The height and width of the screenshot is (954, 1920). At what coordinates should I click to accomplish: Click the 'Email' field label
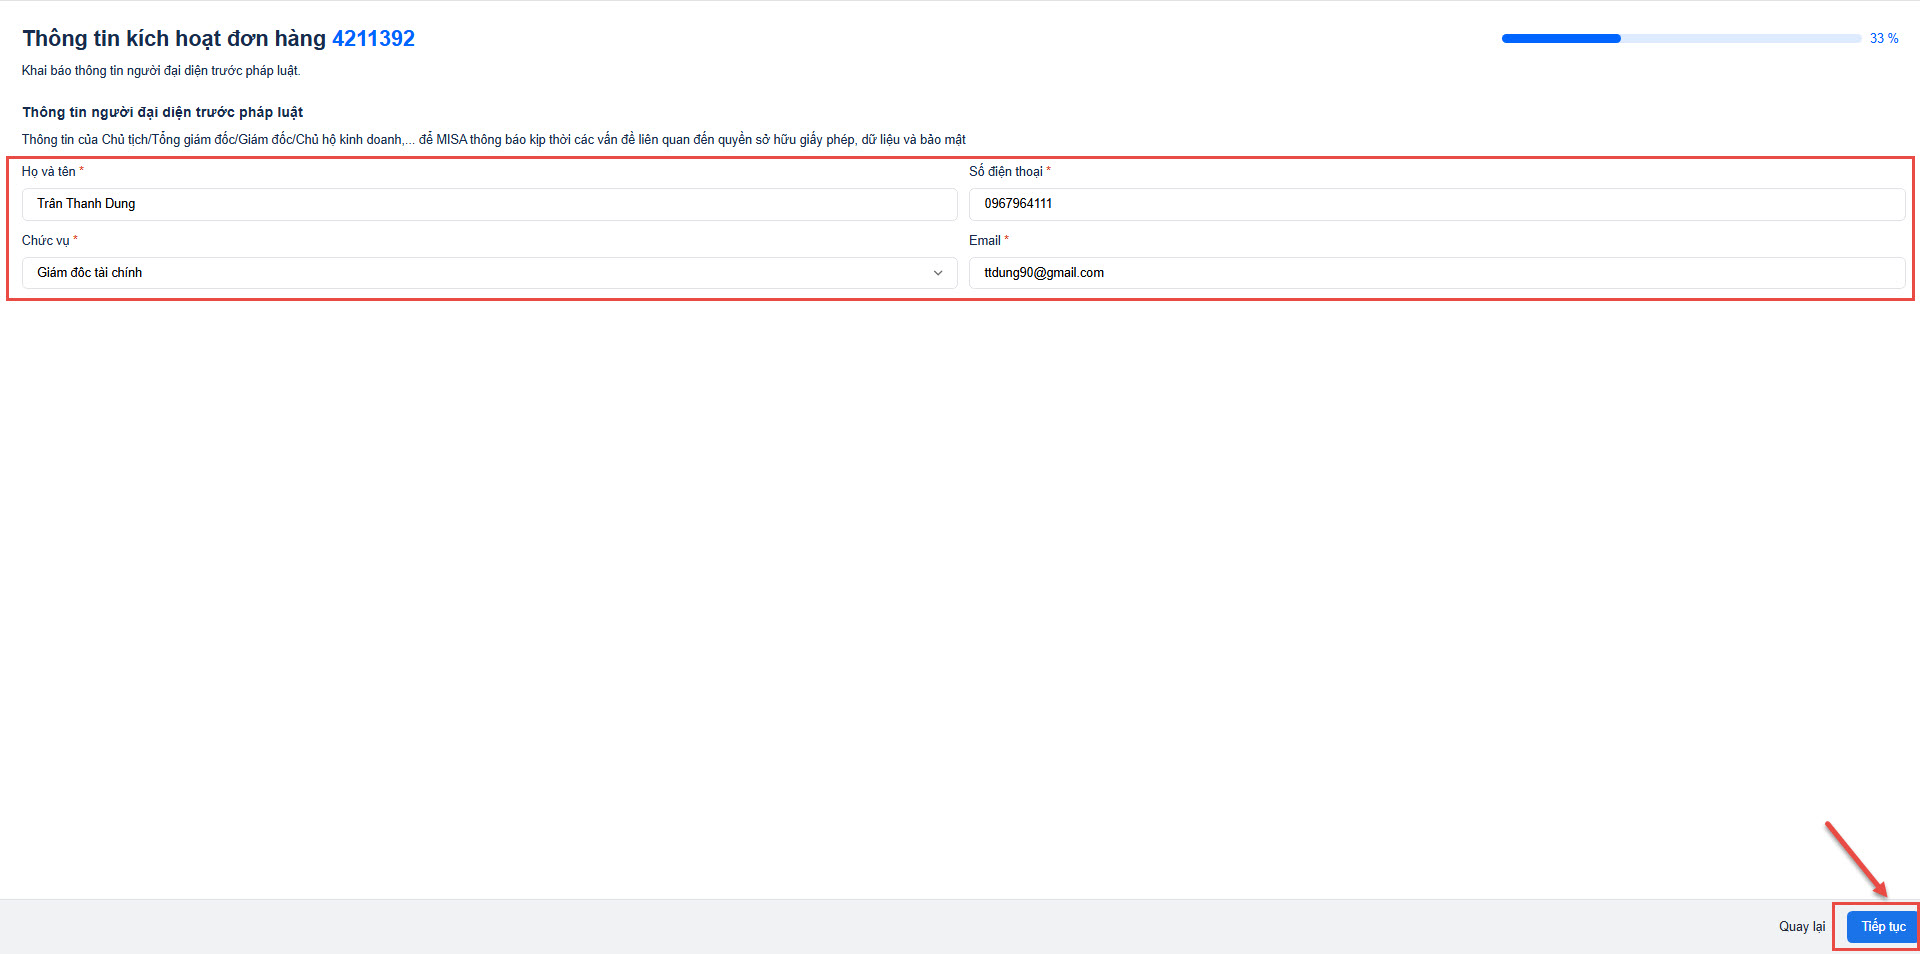[x=985, y=241]
